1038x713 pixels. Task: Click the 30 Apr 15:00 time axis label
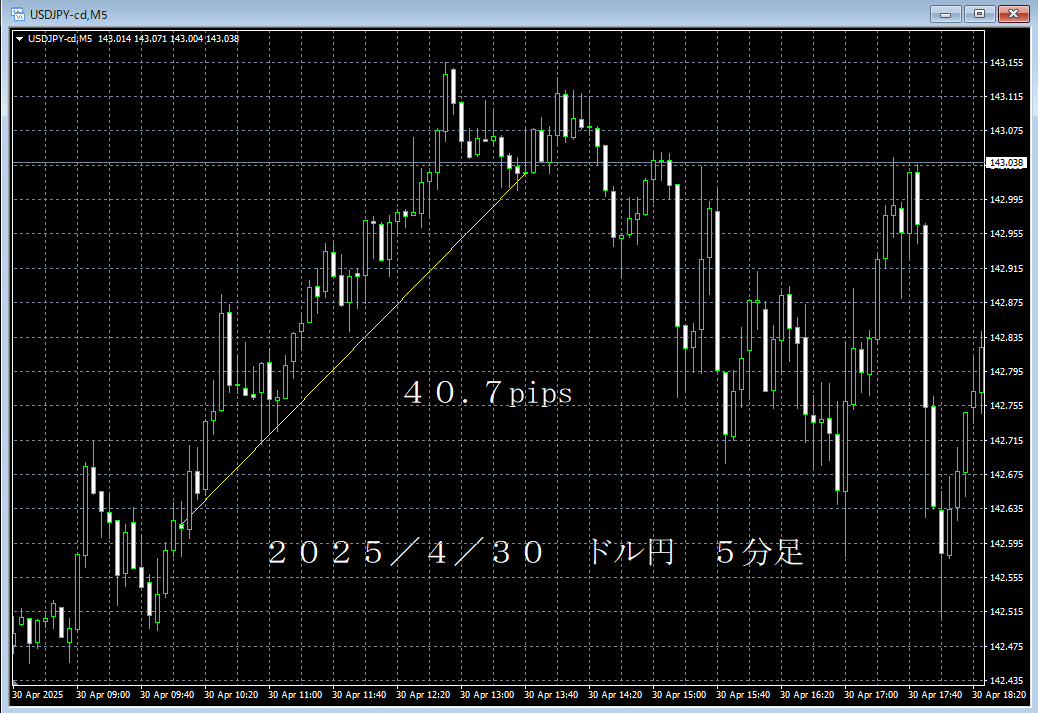[679, 694]
